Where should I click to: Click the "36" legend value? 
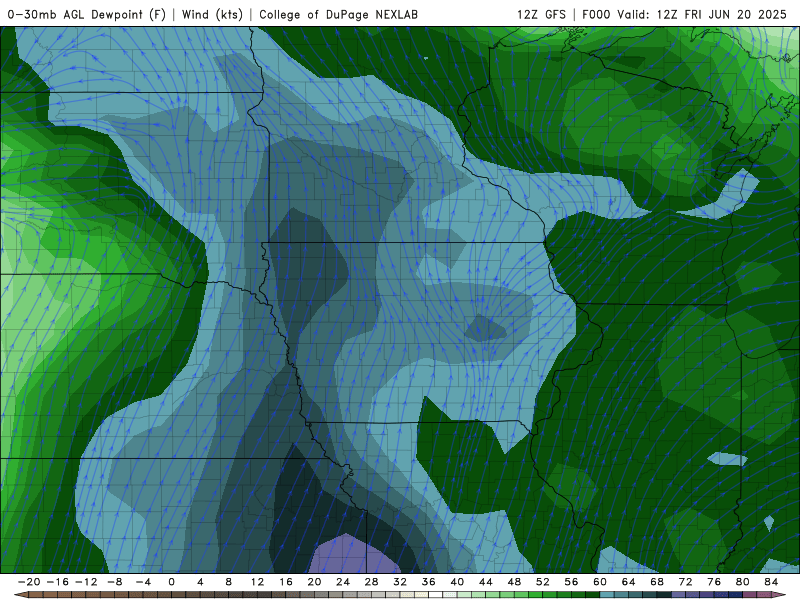point(429,582)
